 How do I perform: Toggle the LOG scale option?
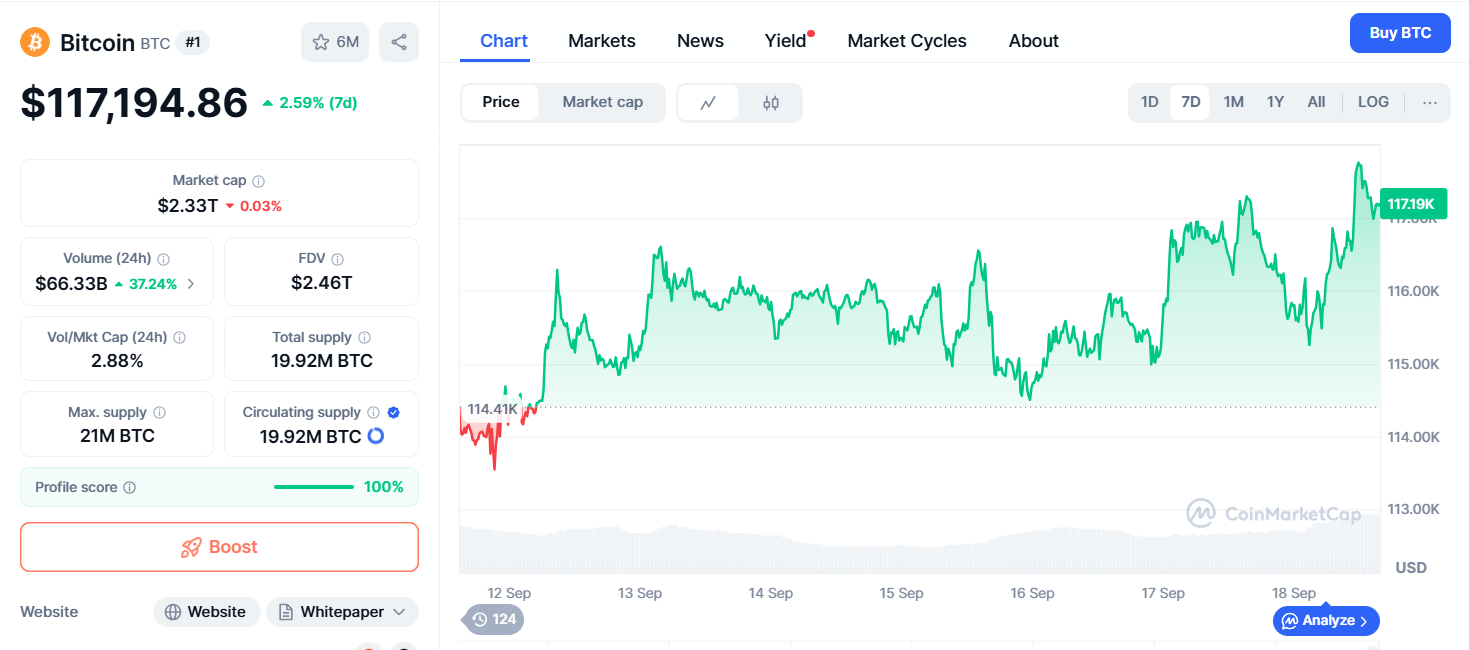pos(1372,102)
